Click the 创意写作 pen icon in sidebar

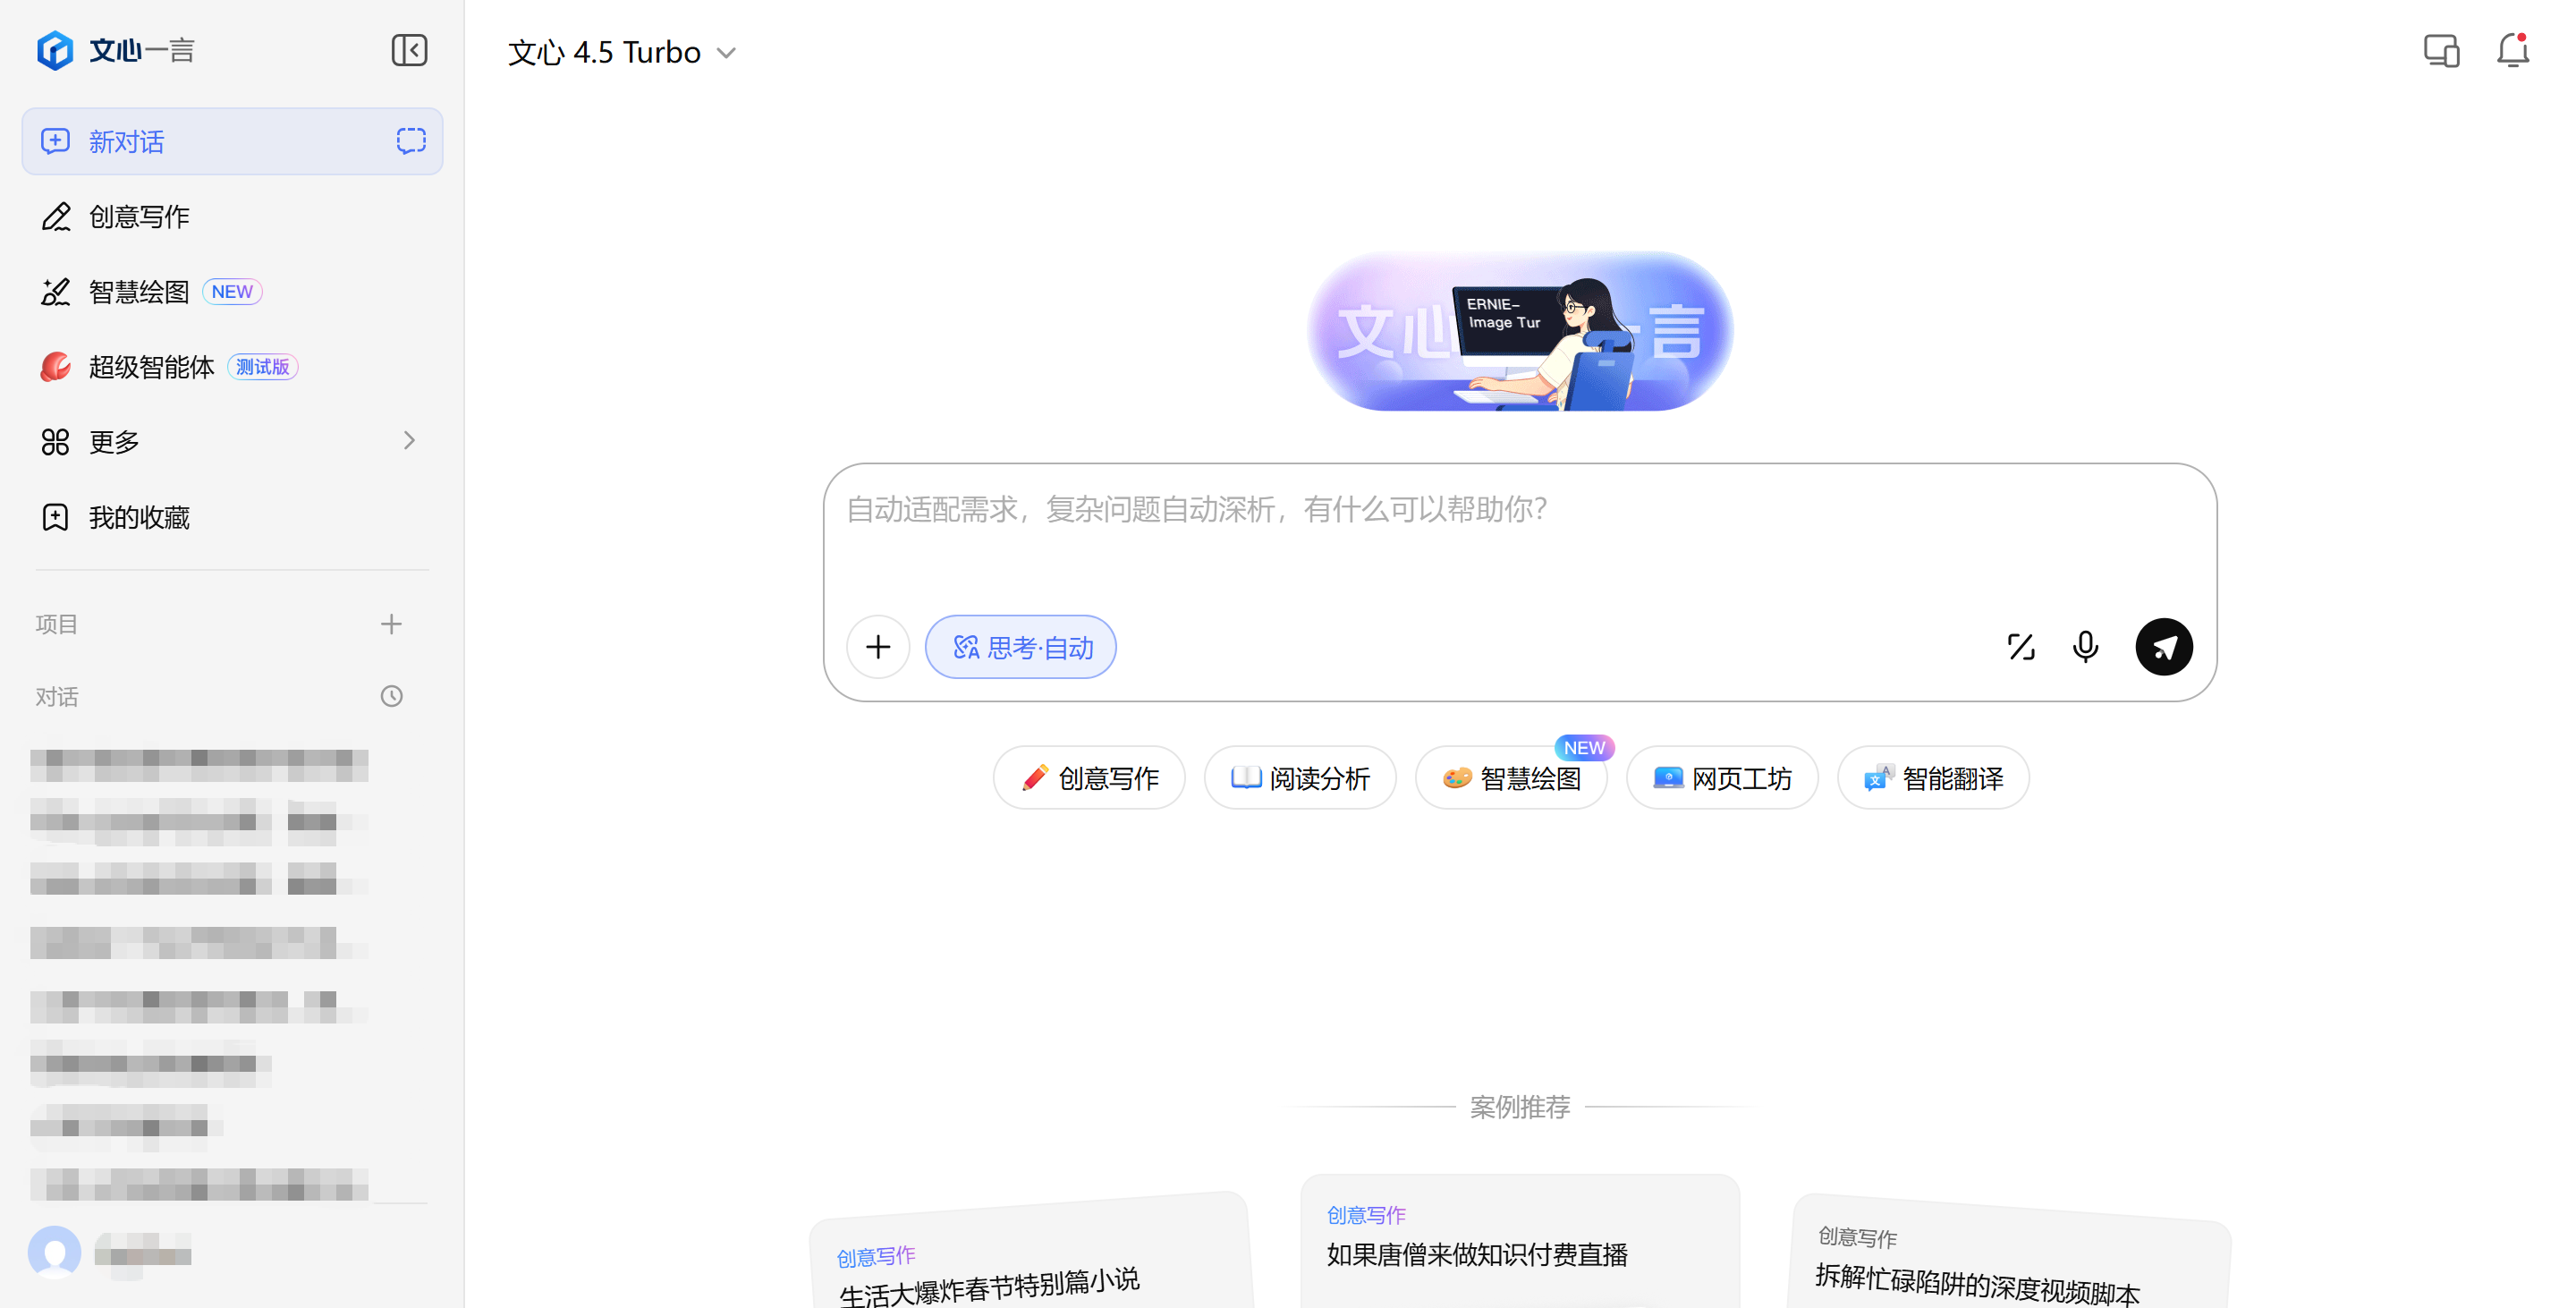pos(56,217)
